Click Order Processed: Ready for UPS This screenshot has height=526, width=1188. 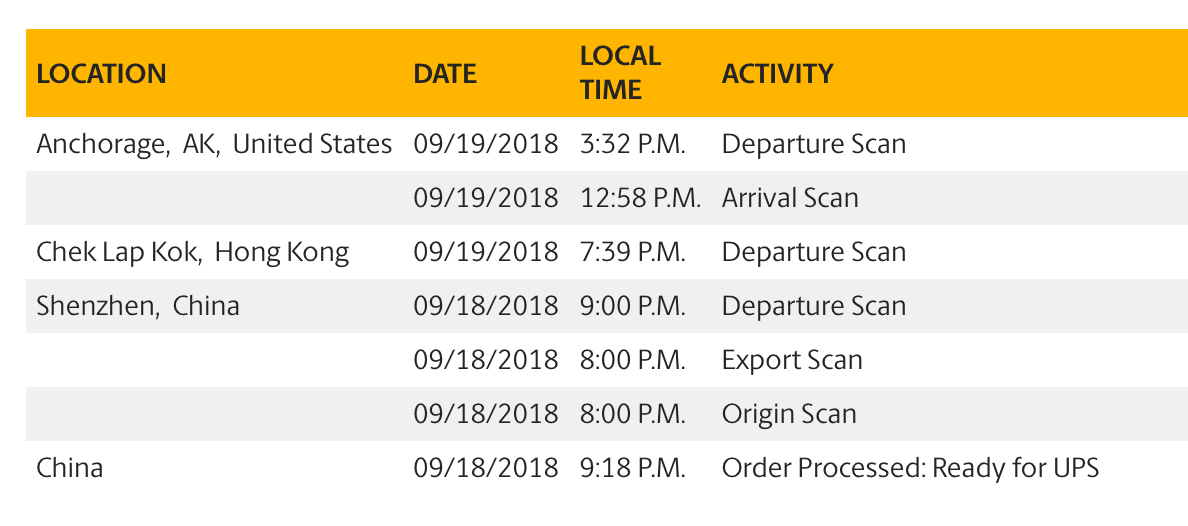[x=910, y=468]
